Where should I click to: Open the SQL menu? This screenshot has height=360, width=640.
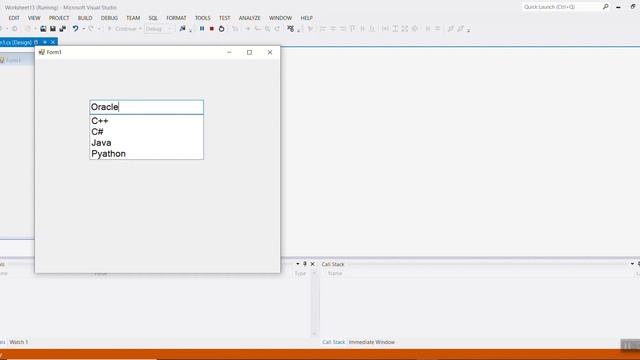click(153, 18)
